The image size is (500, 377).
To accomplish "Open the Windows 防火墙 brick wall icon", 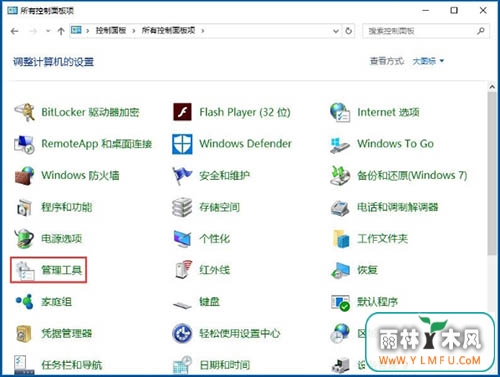I will click(x=24, y=175).
